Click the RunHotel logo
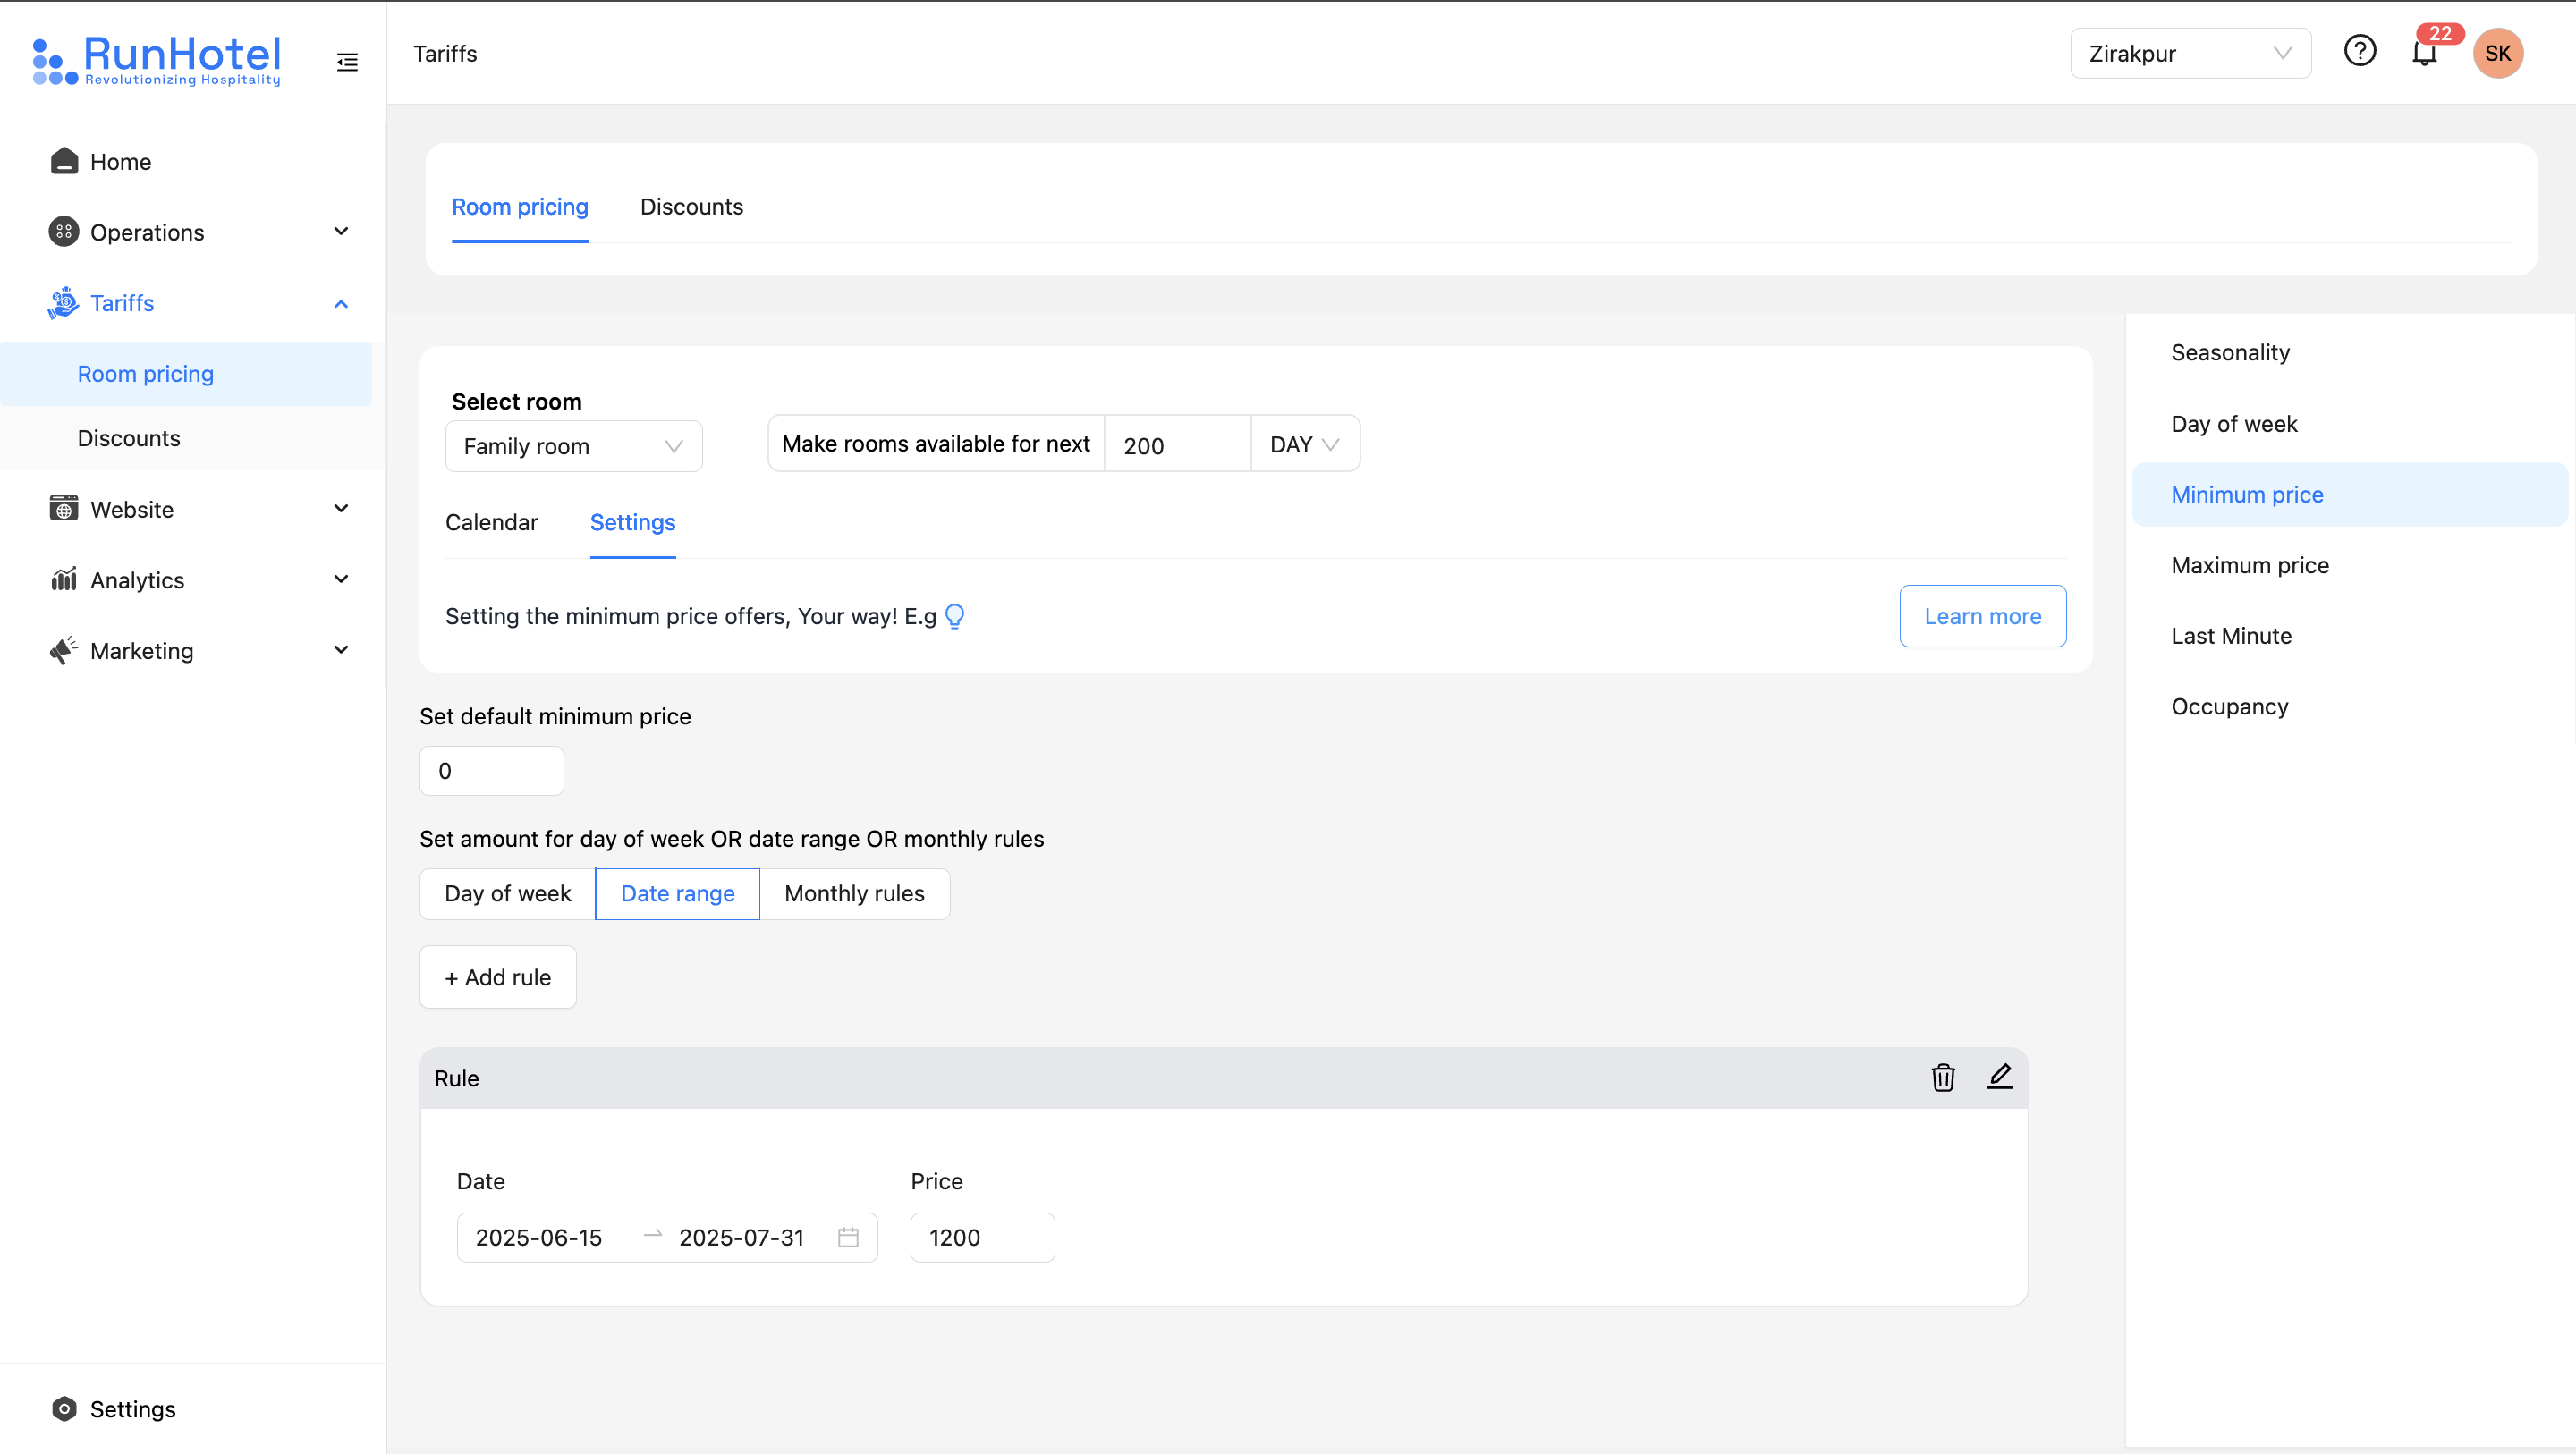 click(157, 60)
